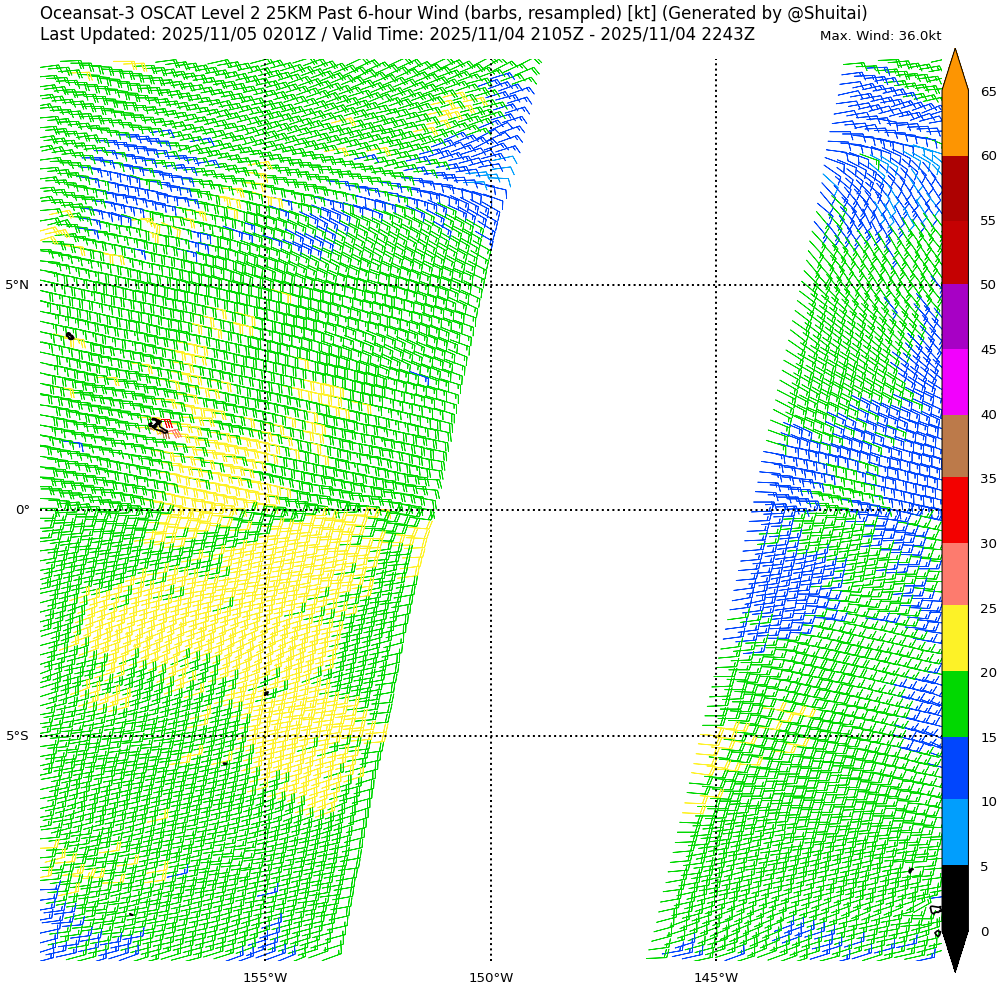Click the Max. Wind 36.0kt text

click(x=880, y=36)
